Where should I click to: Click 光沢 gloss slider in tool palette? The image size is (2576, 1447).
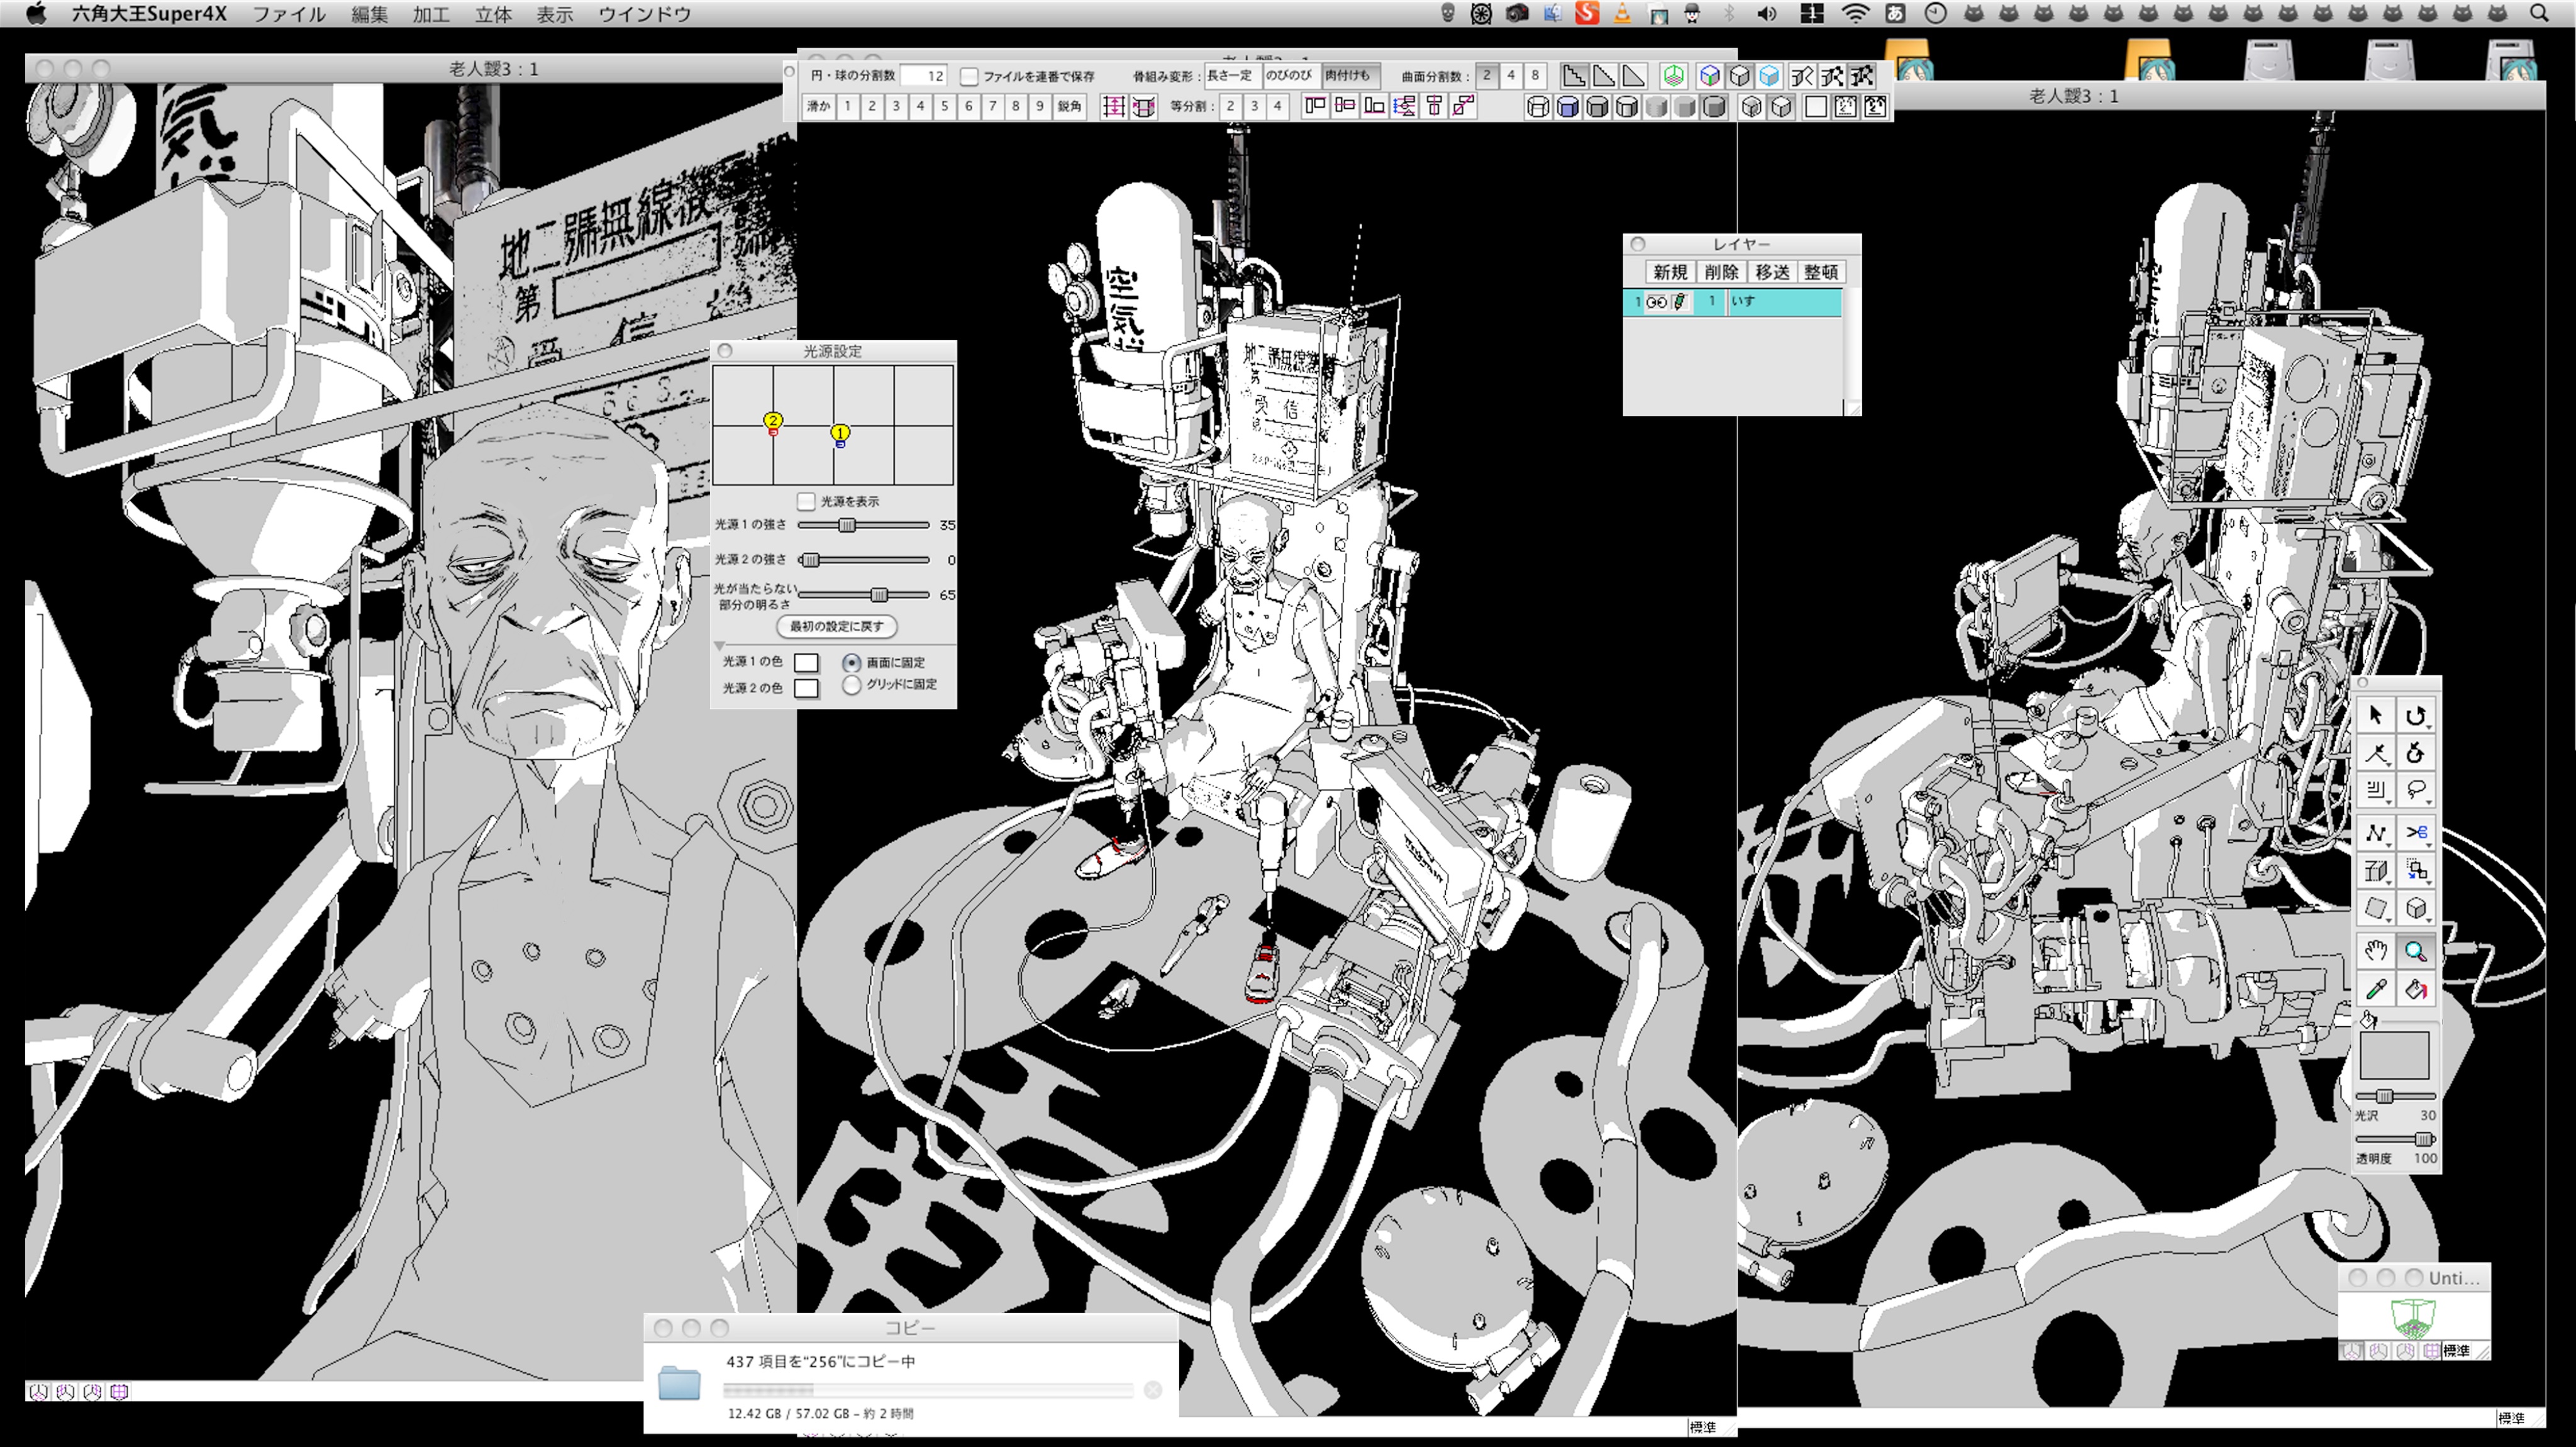(x=2395, y=1096)
